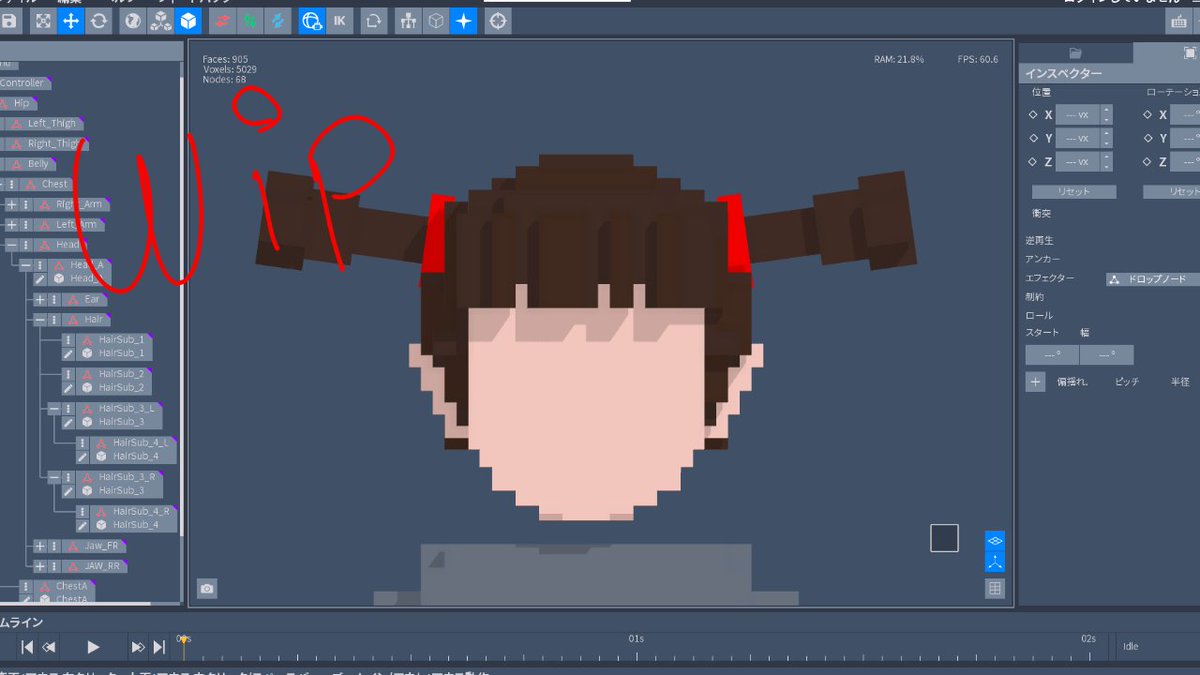Click the viewport camera screenshot icon

pos(207,589)
